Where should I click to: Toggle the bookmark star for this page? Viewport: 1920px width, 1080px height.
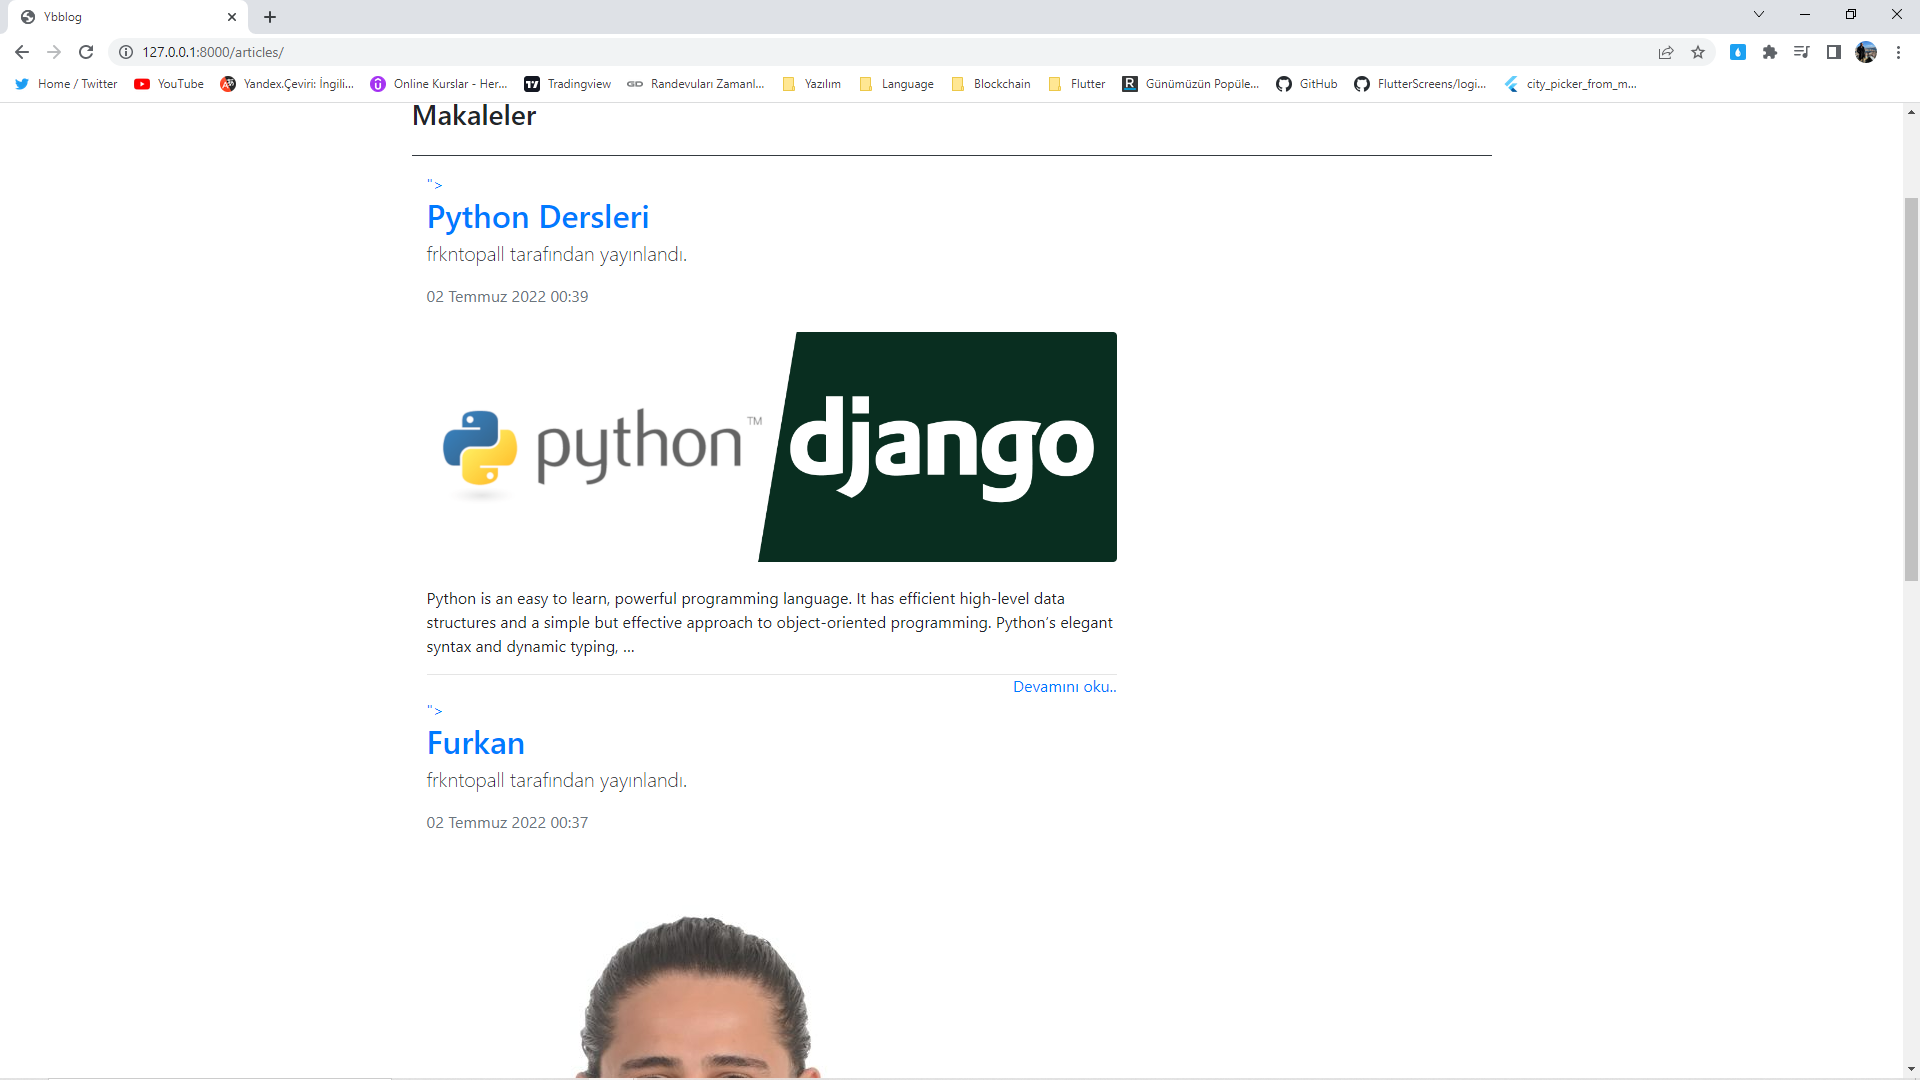click(1698, 52)
